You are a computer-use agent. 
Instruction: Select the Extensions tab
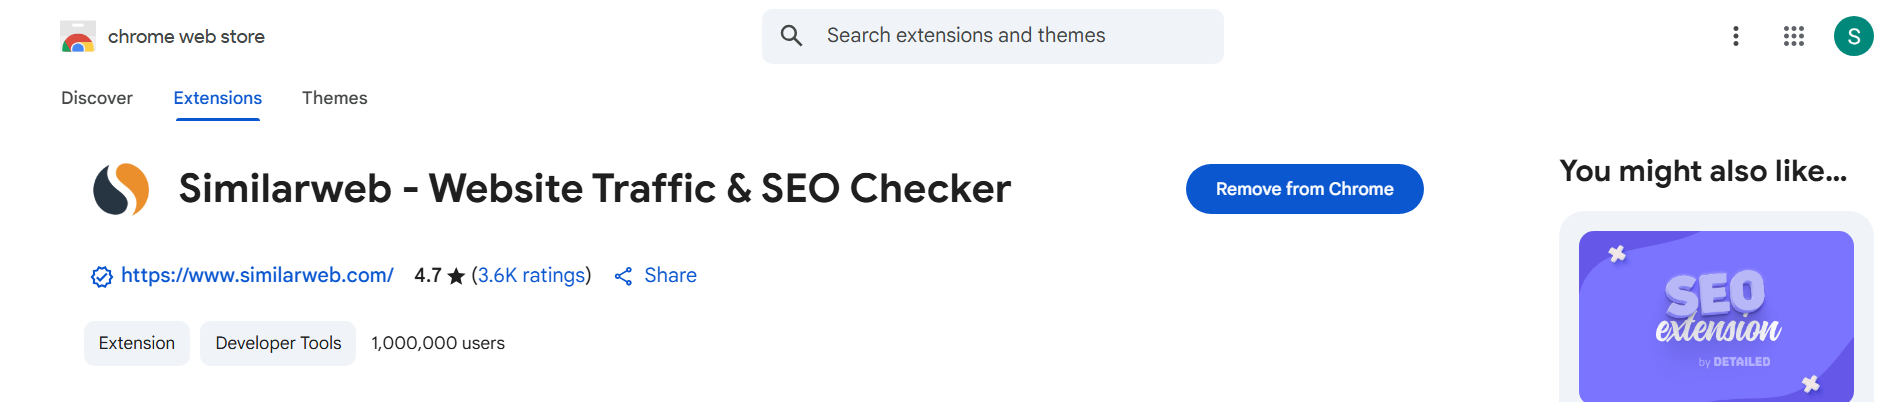coord(217,98)
